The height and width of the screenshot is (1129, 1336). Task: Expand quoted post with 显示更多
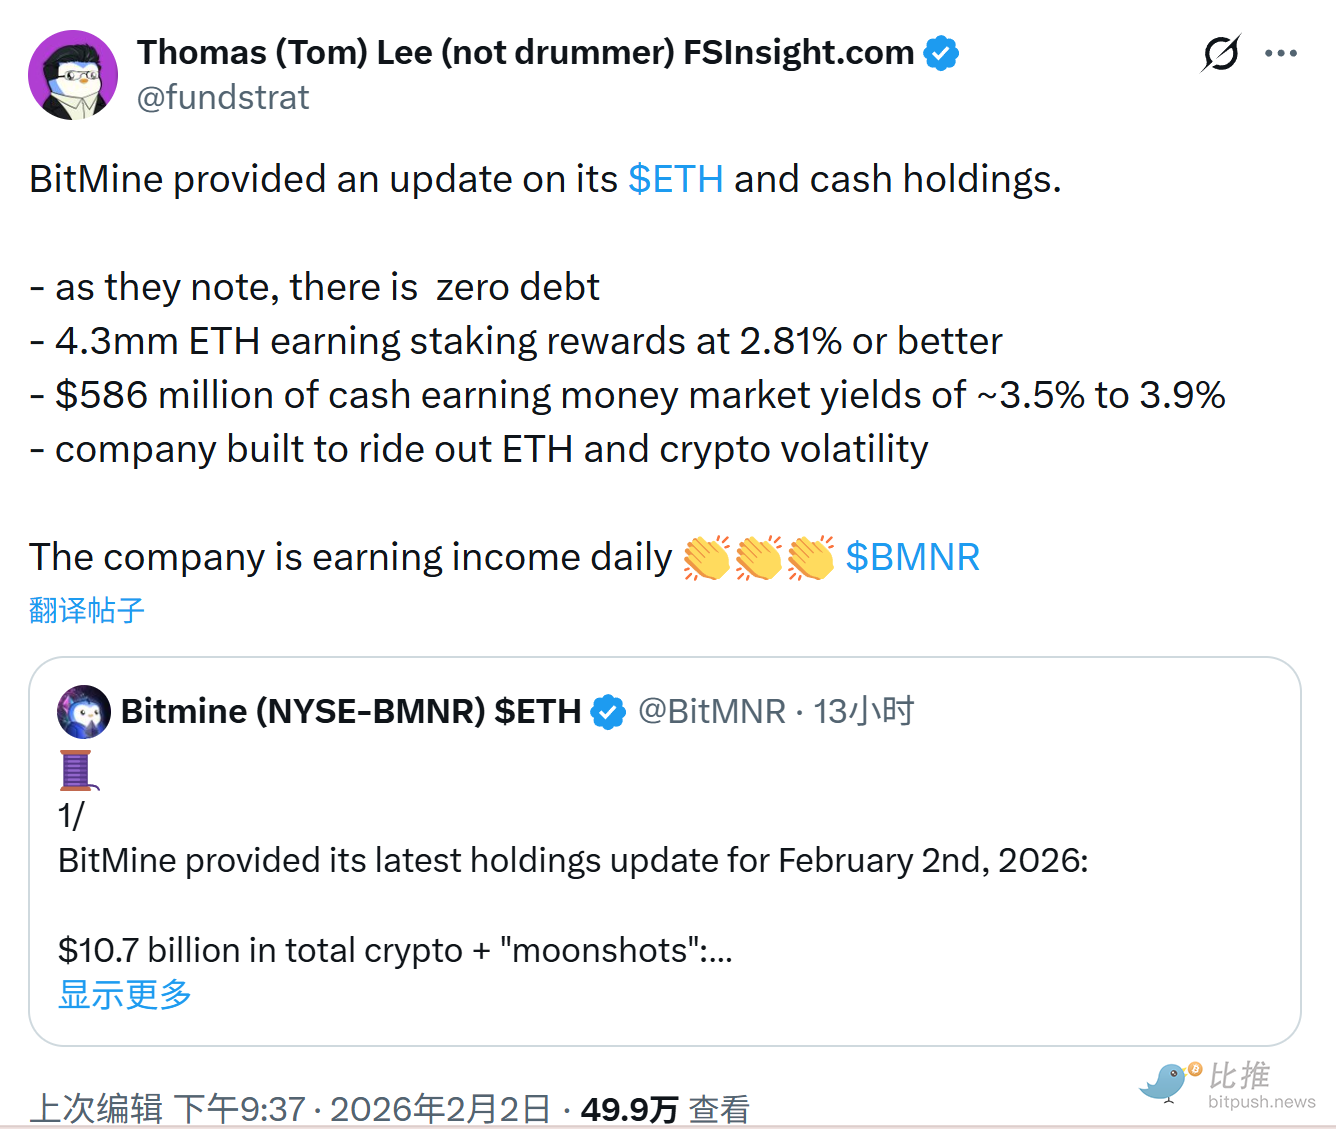tap(125, 994)
